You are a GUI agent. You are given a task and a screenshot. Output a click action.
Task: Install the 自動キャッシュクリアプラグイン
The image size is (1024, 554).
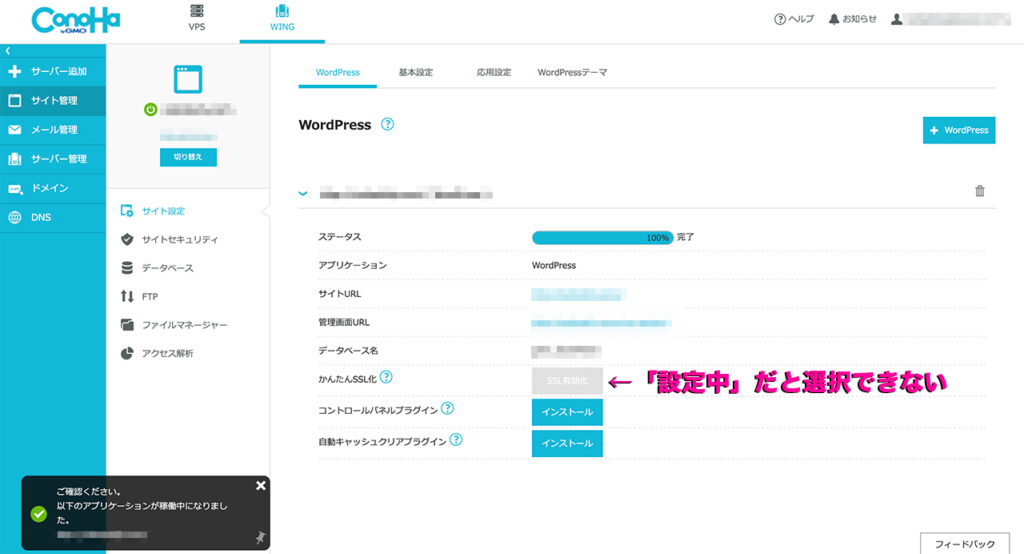coord(567,444)
